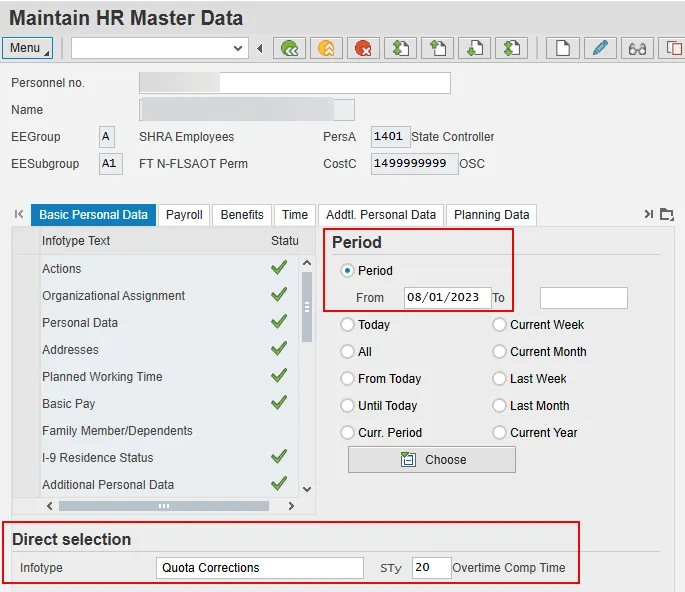Screen dimensions: 685x592
Task: Select the Today radio button
Action: coord(348,325)
